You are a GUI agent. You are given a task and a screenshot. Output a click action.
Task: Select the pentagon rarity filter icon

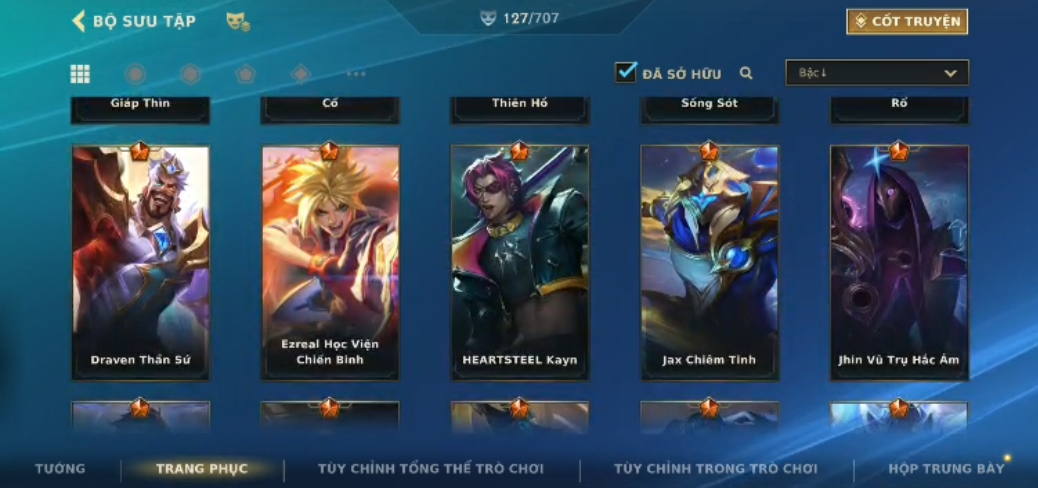click(x=246, y=73)
